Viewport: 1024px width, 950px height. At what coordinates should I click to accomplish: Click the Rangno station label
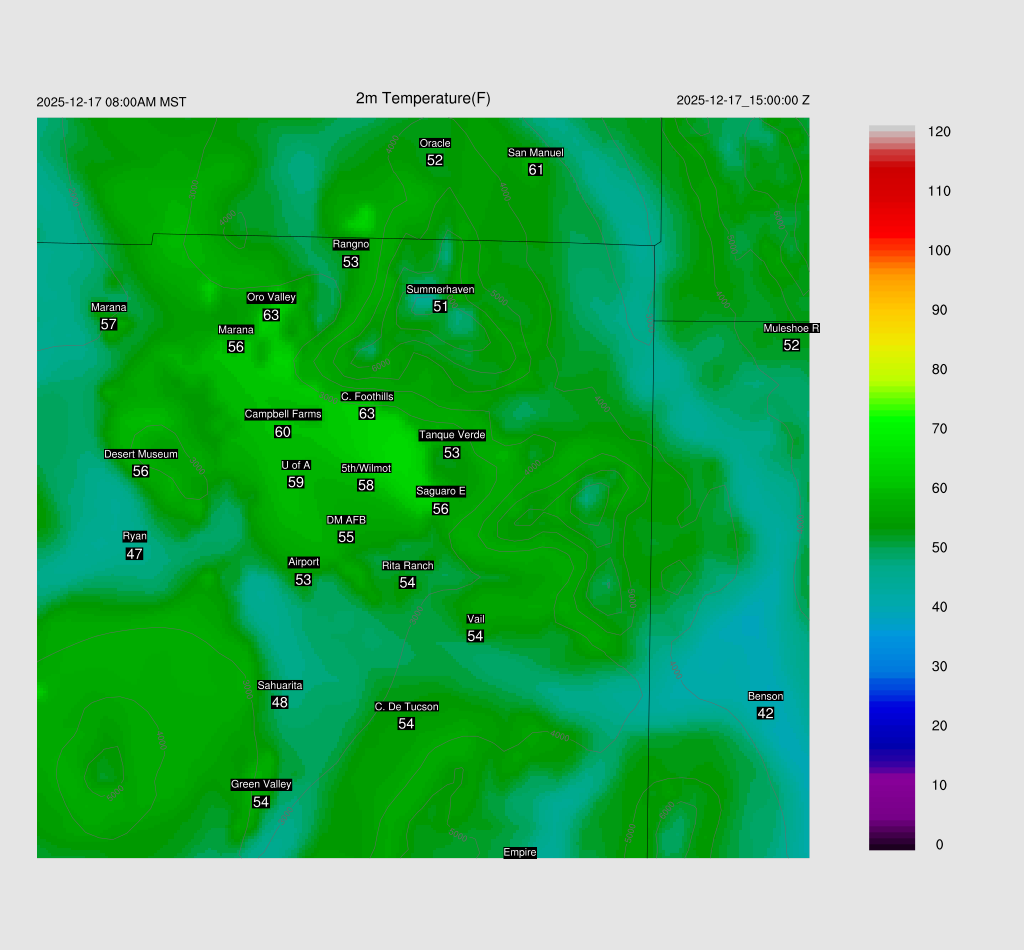[351, 244]
